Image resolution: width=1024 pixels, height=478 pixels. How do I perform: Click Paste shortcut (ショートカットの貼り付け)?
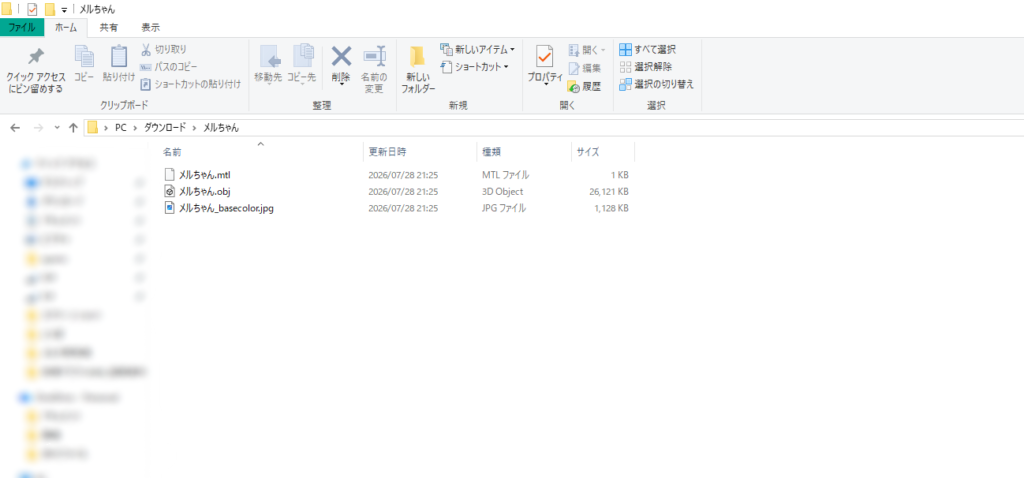190,84
